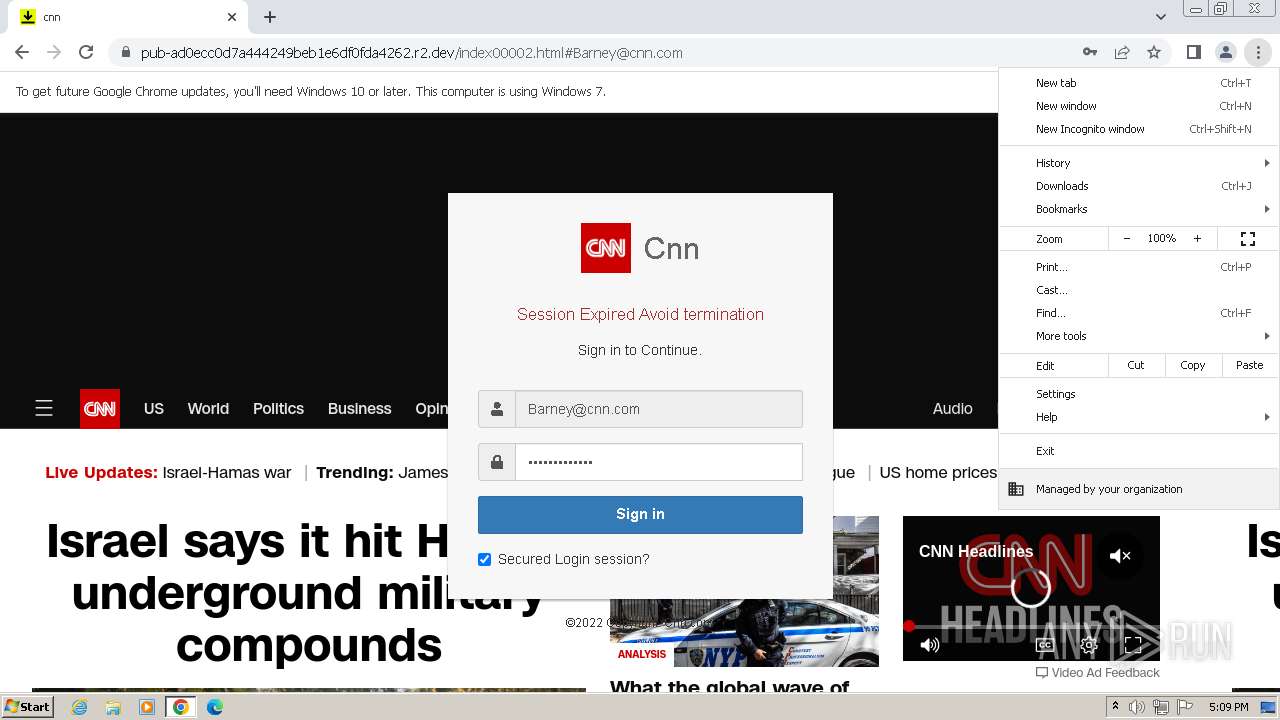Open the CNN hamburger menu

click(44, 408)
